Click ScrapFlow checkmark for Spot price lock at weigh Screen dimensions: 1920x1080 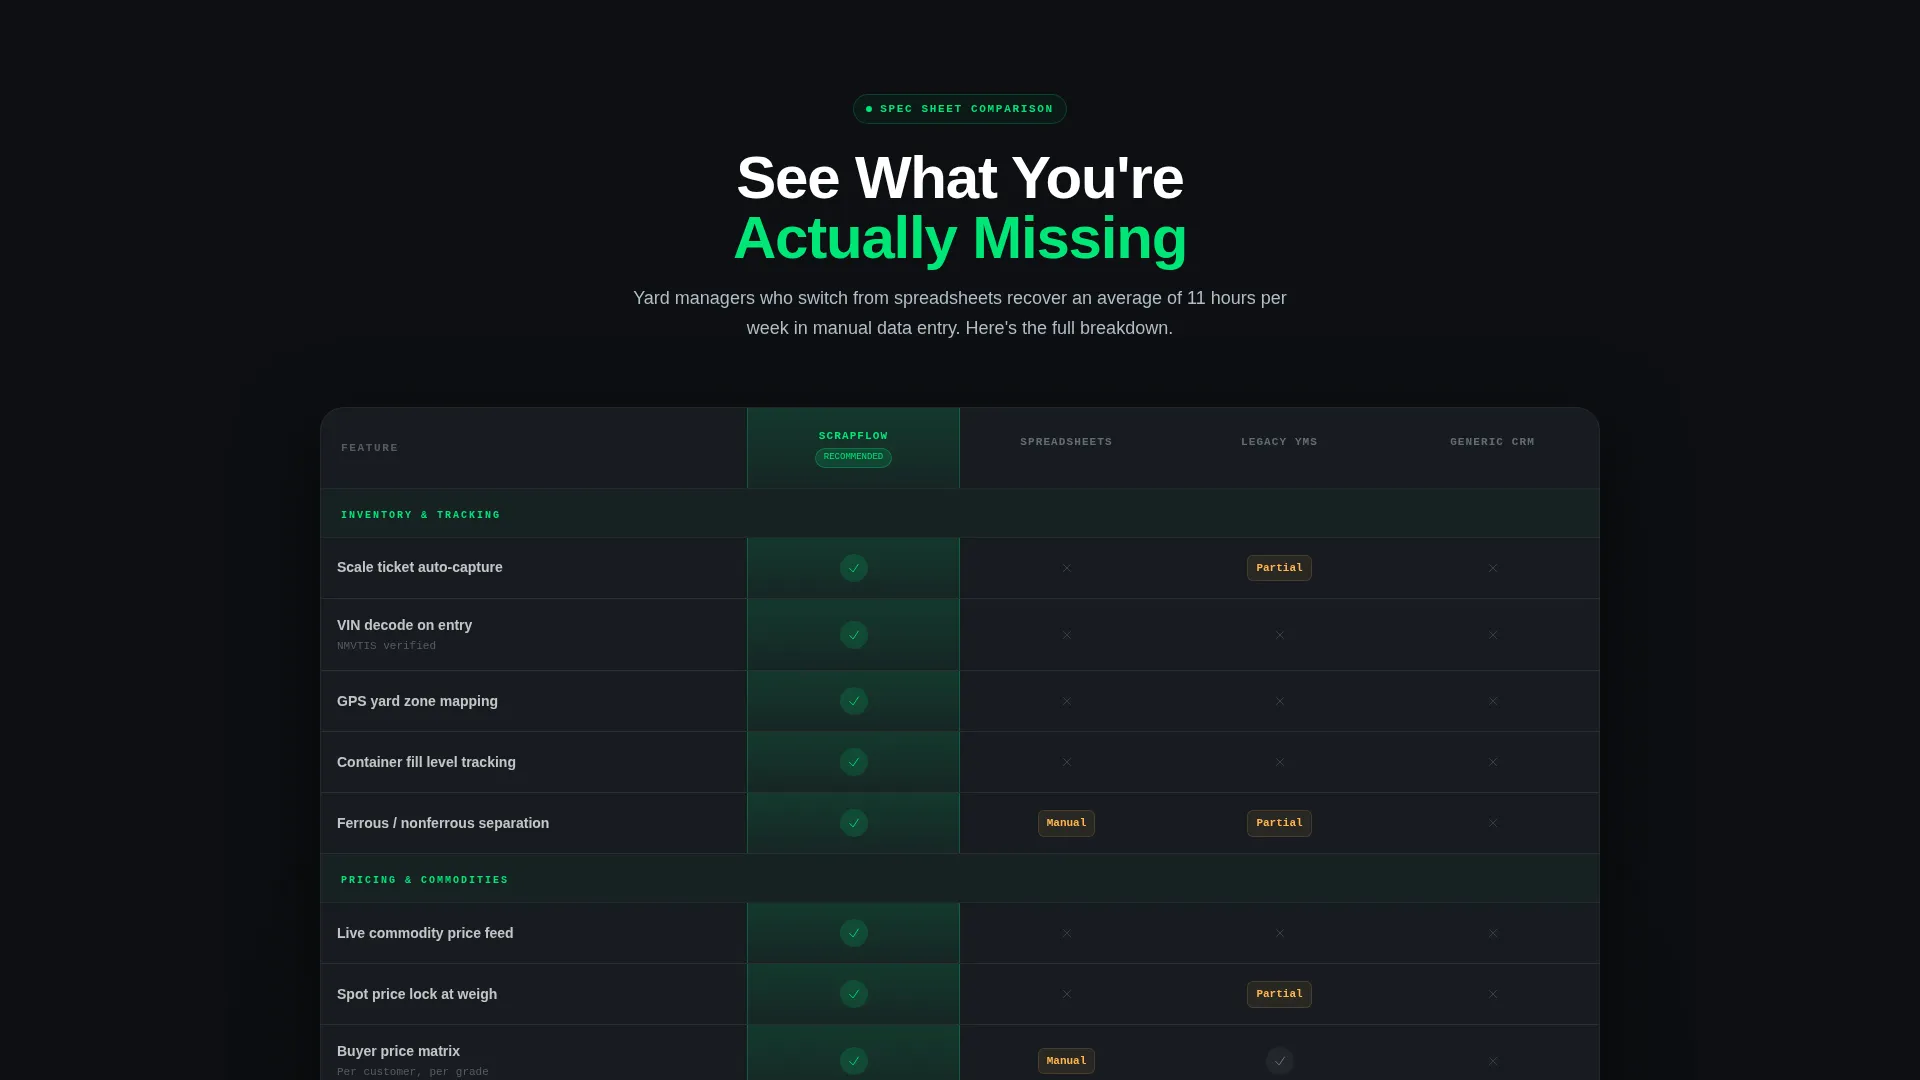click(x=853, y=994)
